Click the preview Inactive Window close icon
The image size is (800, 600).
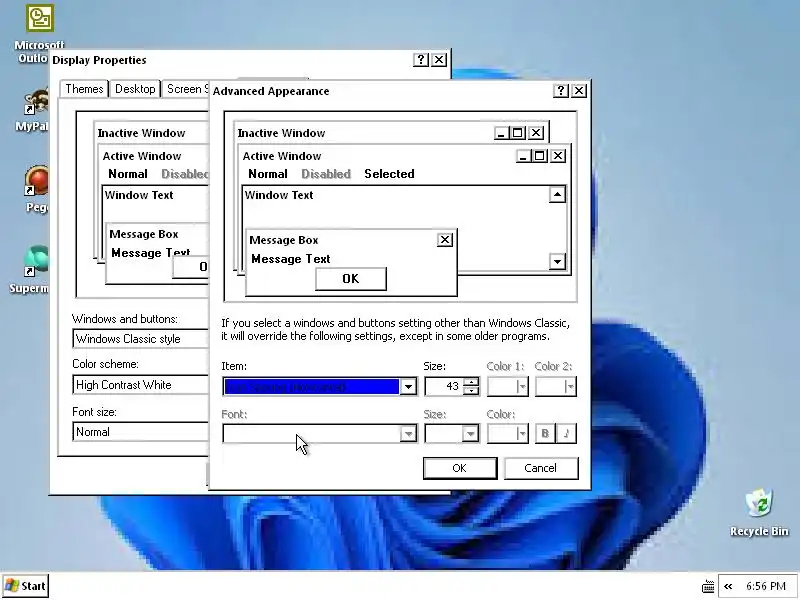(x=536, y=133)
